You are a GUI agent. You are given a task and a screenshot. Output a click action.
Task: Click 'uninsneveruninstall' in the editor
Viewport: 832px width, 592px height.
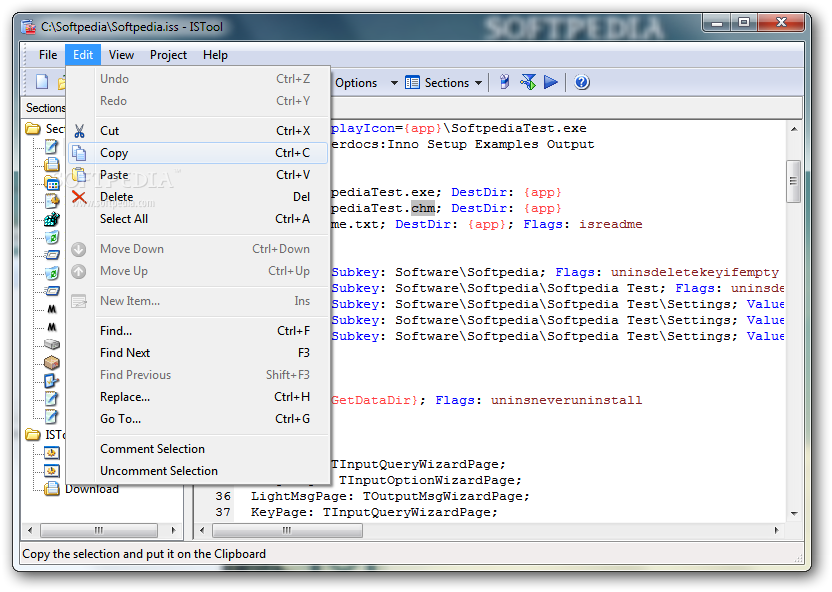pyautogui.click(x=566, y=400)
